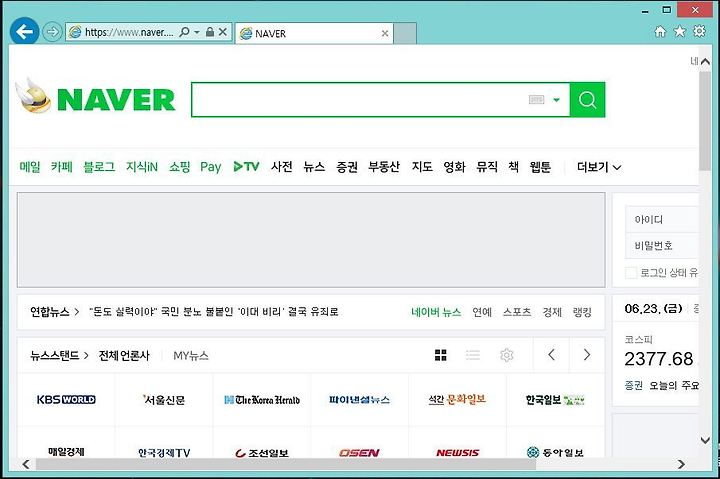This screenshot has width=720, height=479.
Task: Expand the search autocomplete dropdown arrow
Action: 557,100
